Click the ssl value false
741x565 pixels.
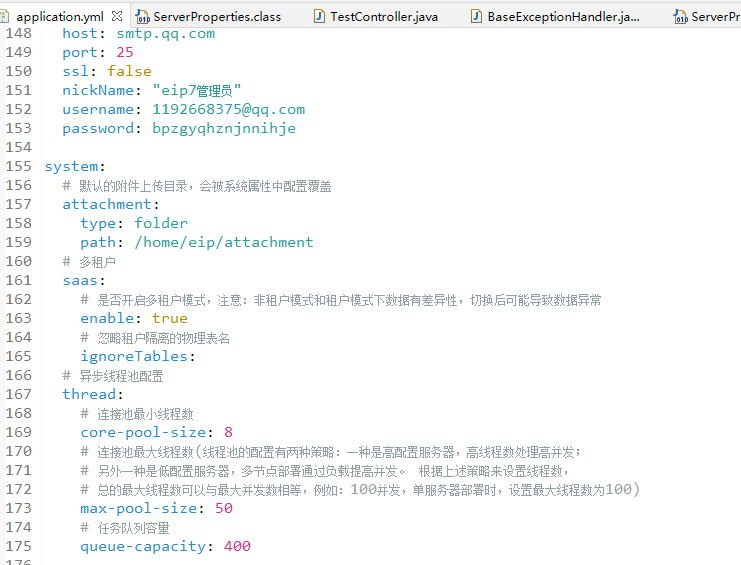(129, 71)
